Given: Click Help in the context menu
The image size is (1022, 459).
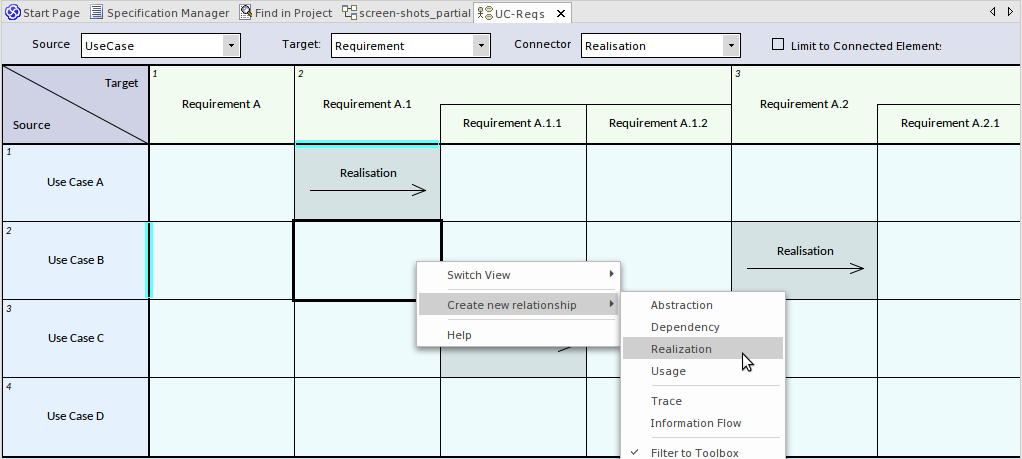Looking at the screenshot, I should tap(459, 335).
